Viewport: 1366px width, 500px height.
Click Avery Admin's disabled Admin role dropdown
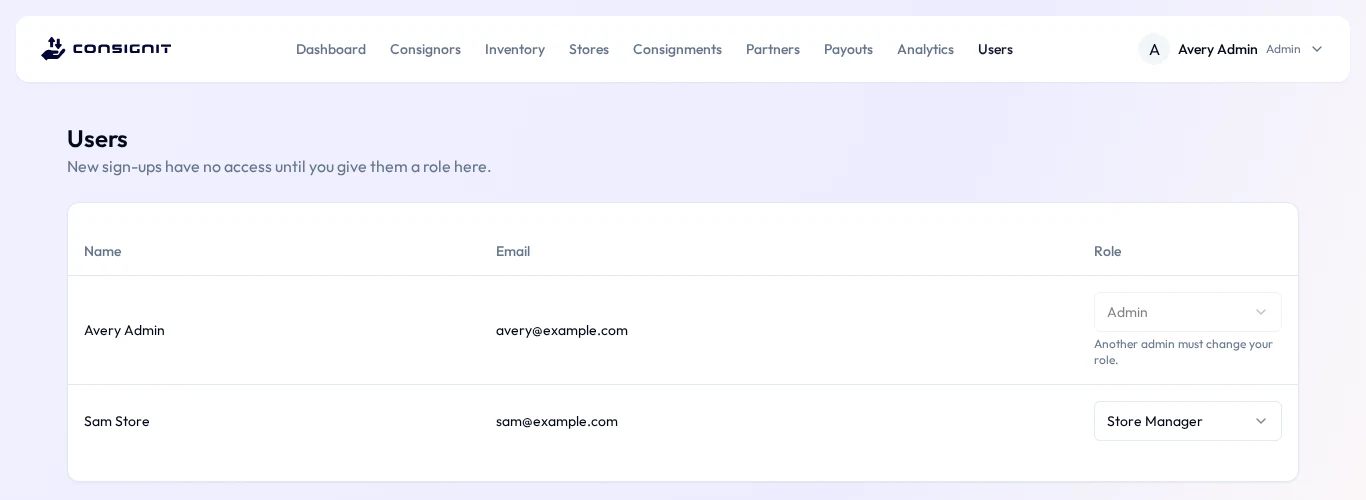coord(1188,312)
